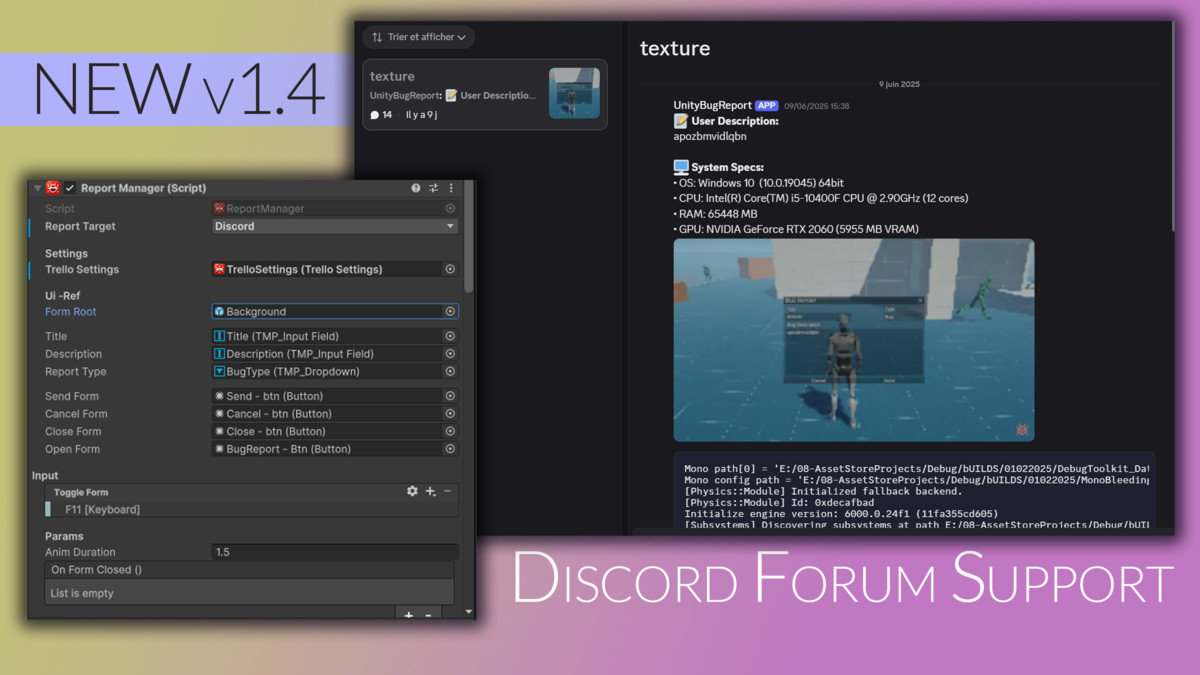1200x675 pixels.
Task: Click the object picker for Description field
Action: 450,354
